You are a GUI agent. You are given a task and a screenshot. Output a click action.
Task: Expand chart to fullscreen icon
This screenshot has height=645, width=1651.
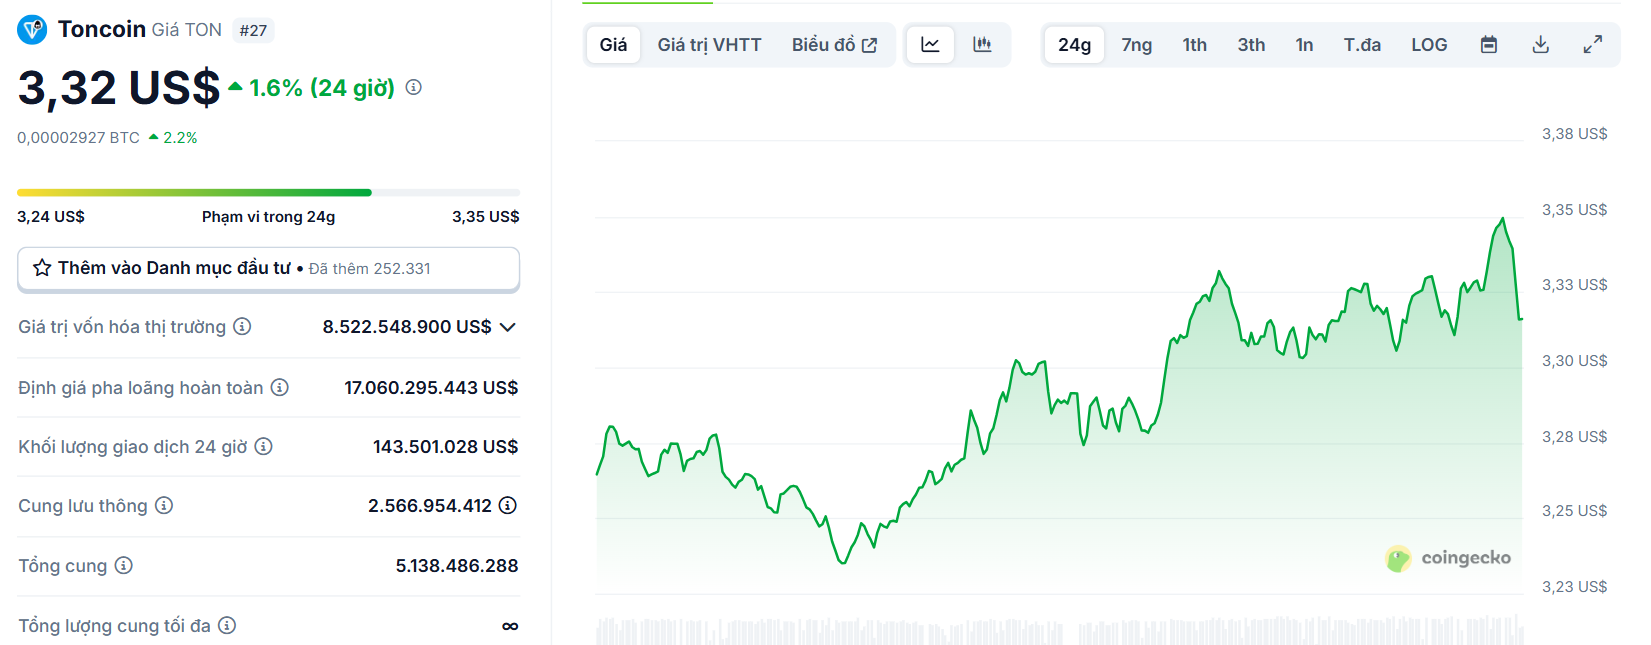click(x=1593, y=45)
